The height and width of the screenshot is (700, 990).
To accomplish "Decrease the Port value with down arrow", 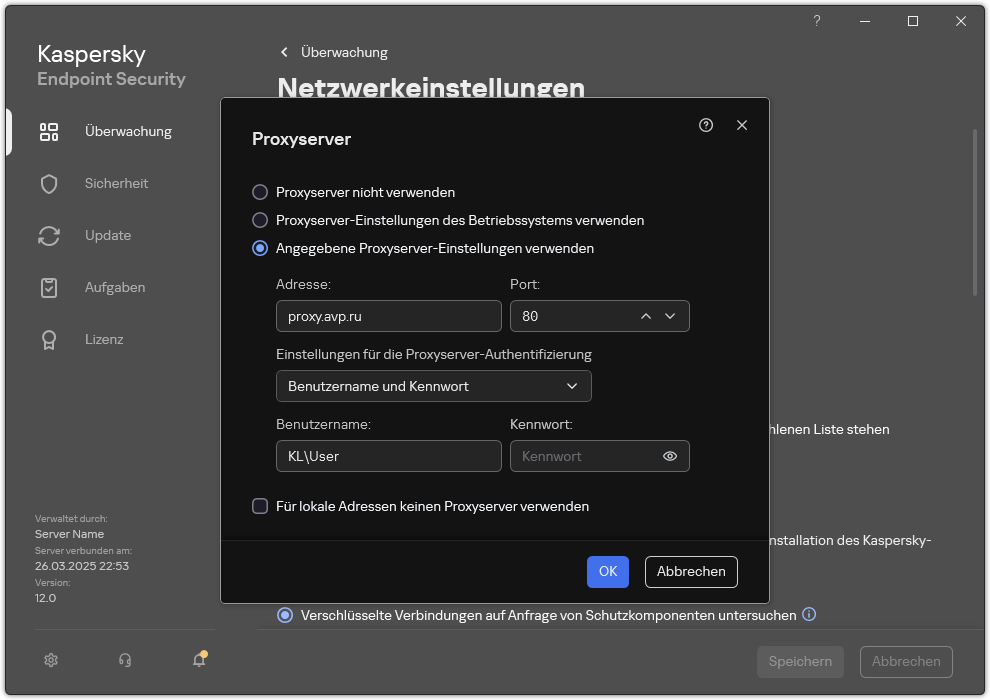I will click(671, 315).
